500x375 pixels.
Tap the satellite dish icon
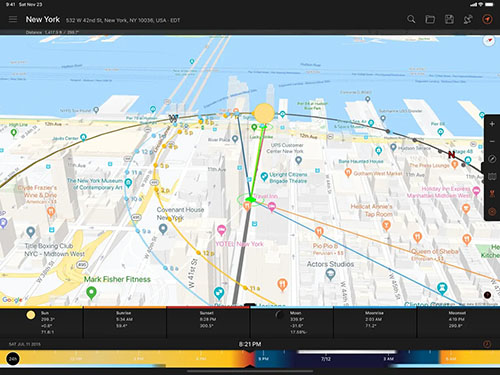468,19
